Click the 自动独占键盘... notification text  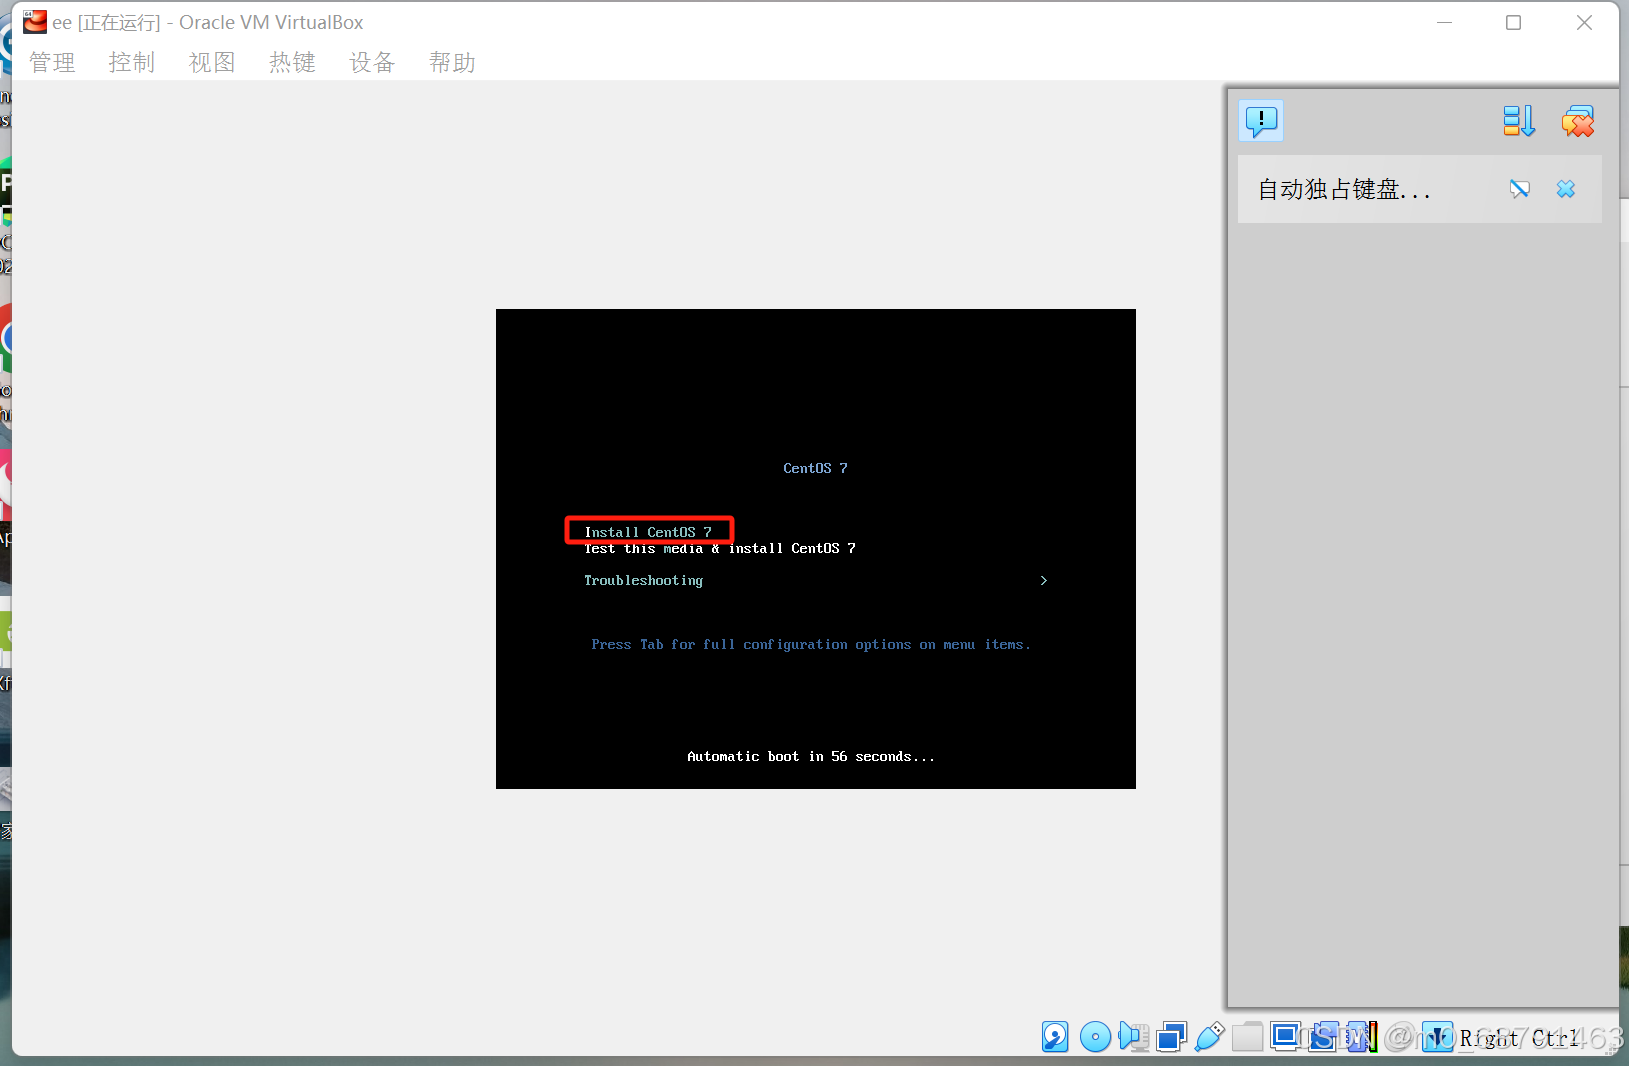[x=1343, y=189]
